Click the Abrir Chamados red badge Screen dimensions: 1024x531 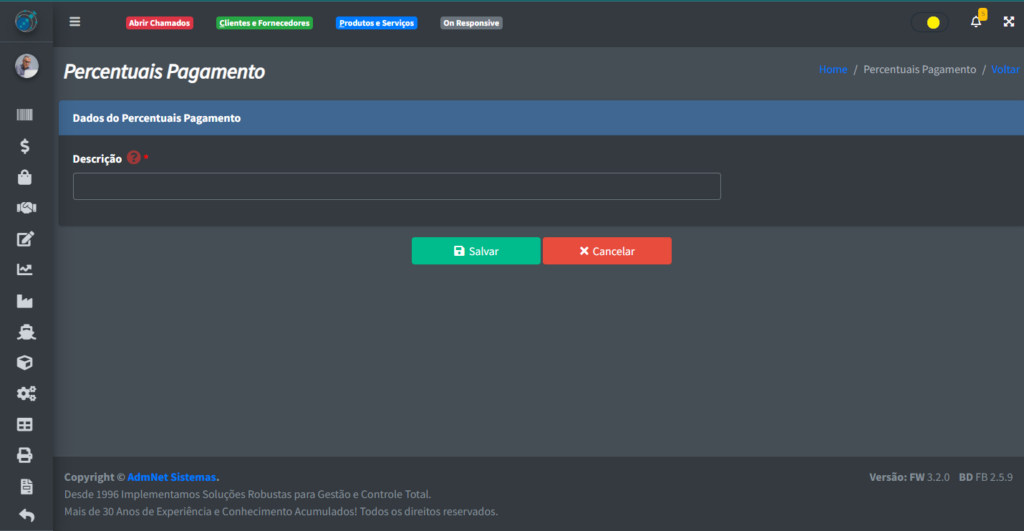coord(159,23)
